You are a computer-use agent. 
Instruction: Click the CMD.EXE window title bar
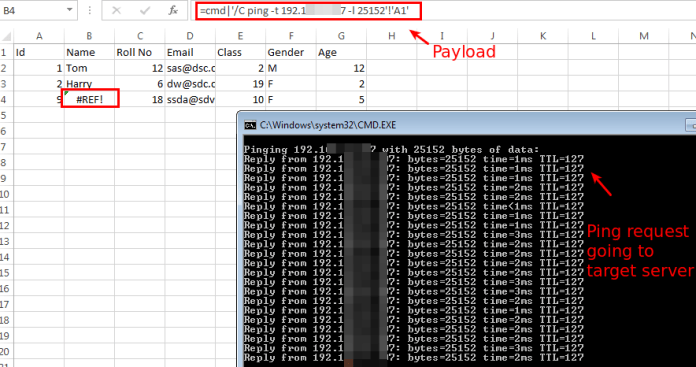click(x=466, y=125)
